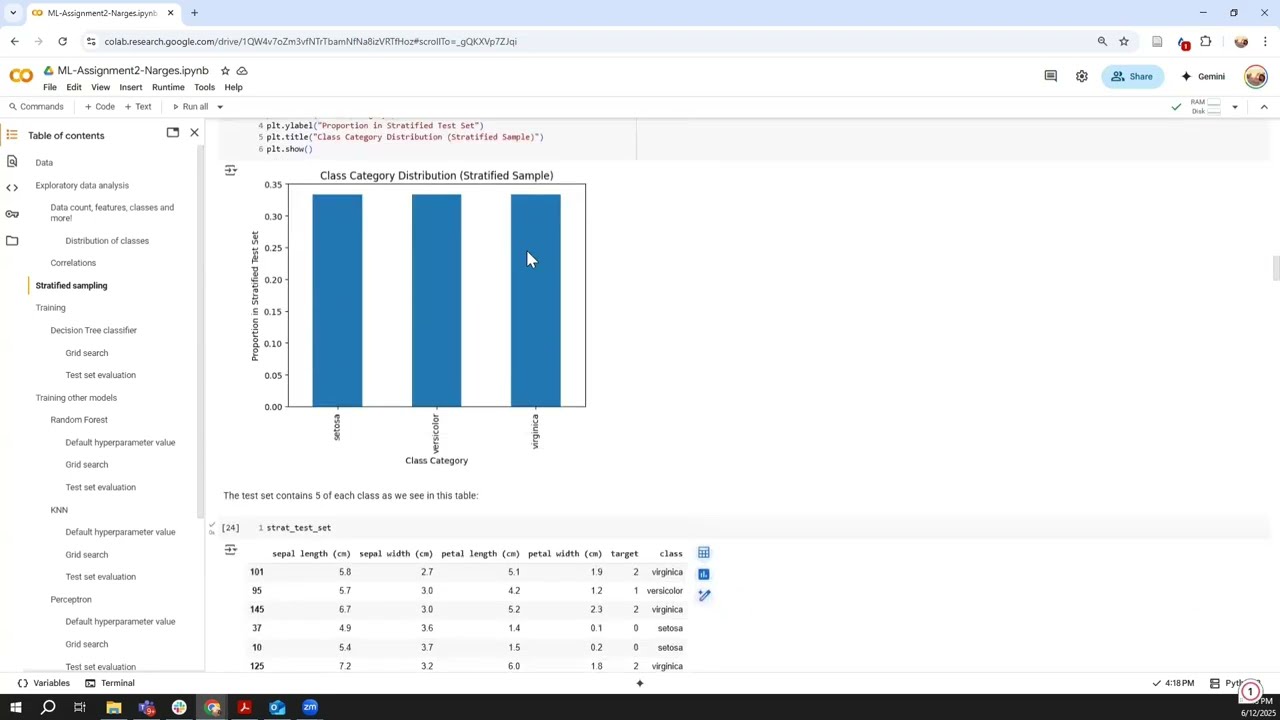The width and height of the screenshot is (1280, 720).
Task: Open Chrome extensions puzzle icon
Action: tap(1206, 42)
